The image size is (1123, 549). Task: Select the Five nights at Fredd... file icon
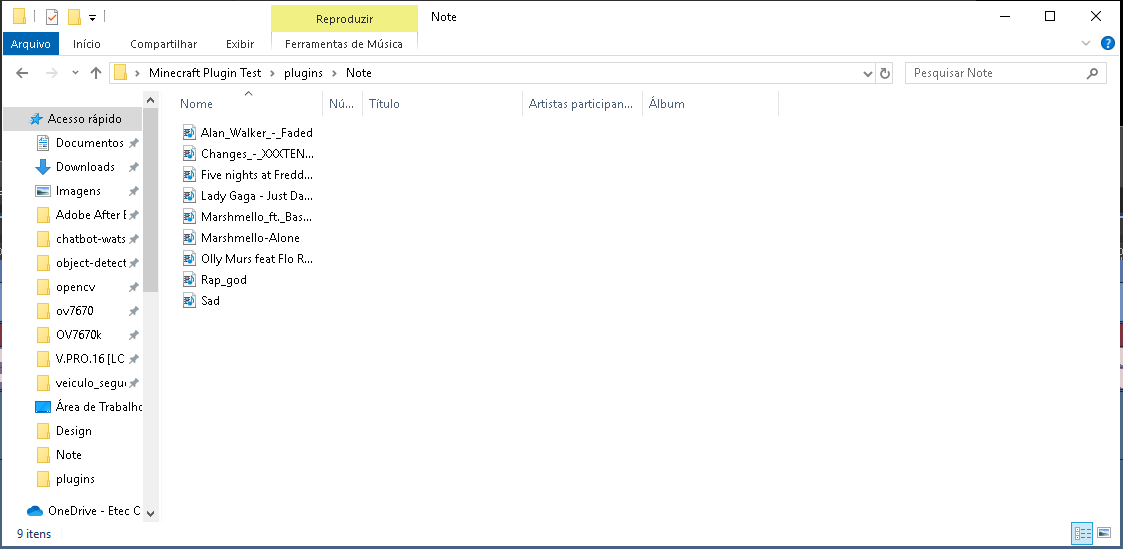pos(189,175)
